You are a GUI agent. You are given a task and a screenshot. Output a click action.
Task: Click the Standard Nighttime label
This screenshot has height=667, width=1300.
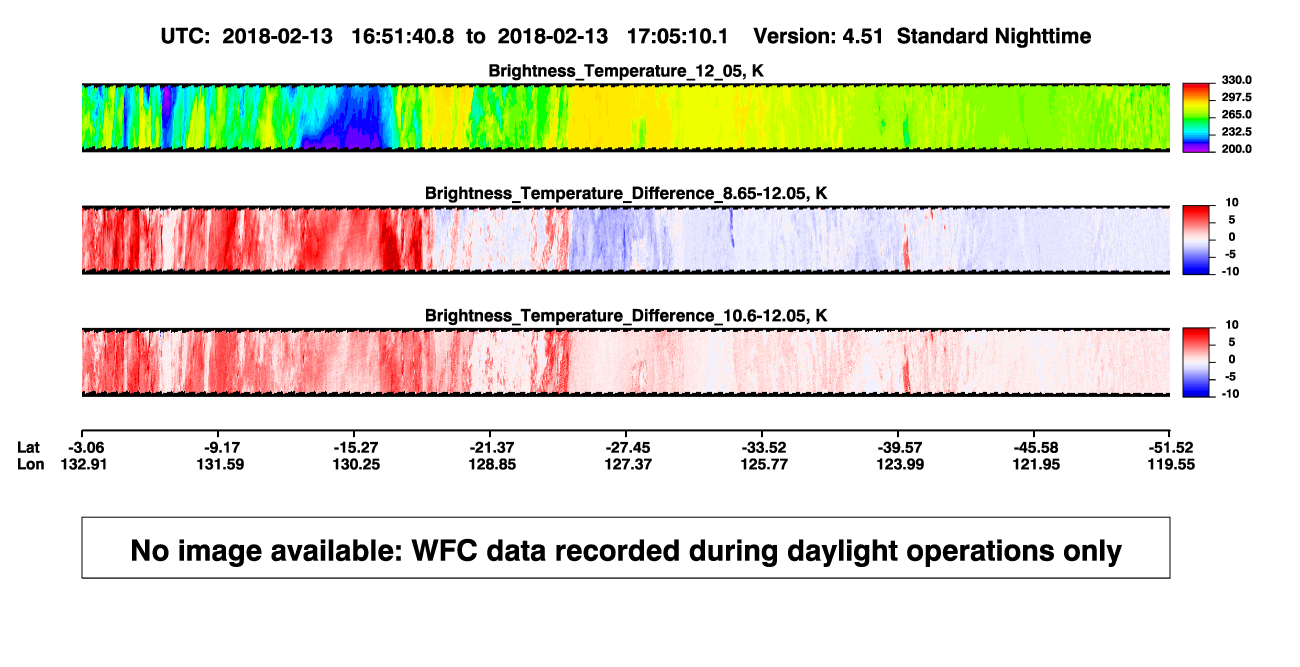click(x=994, y=36)
